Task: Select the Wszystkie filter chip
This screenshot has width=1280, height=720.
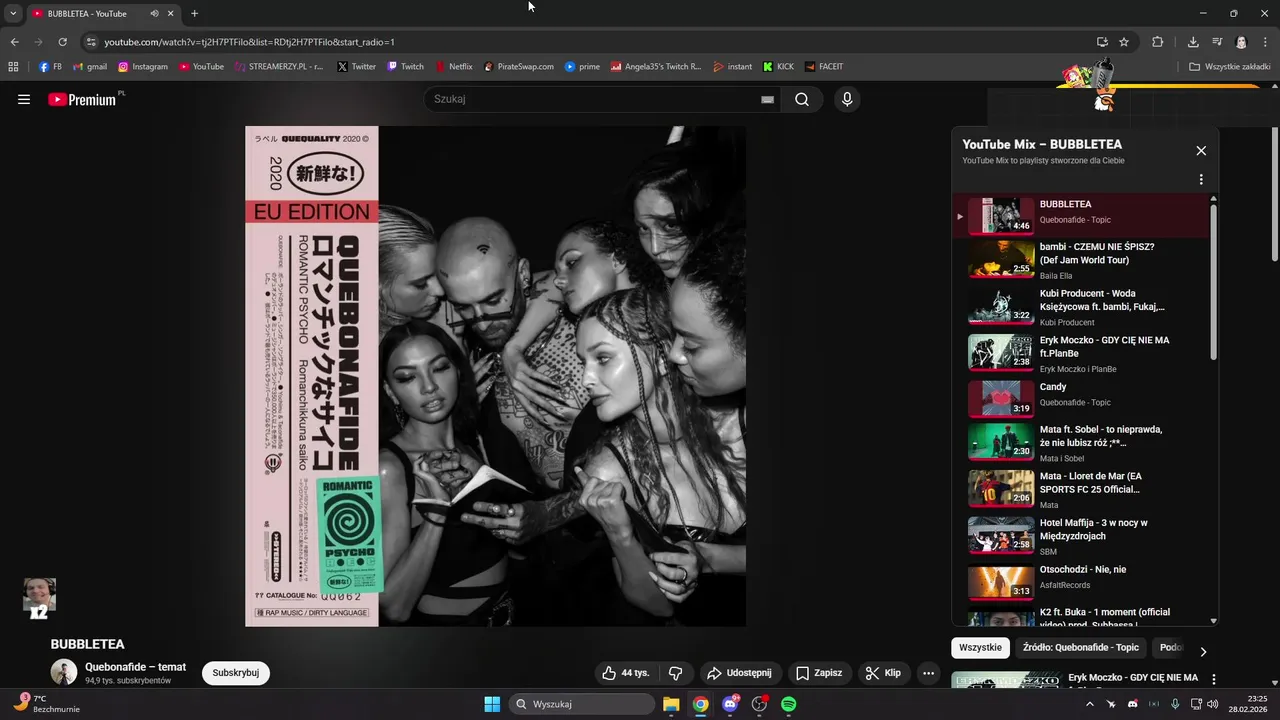Action: coord(980,648)
